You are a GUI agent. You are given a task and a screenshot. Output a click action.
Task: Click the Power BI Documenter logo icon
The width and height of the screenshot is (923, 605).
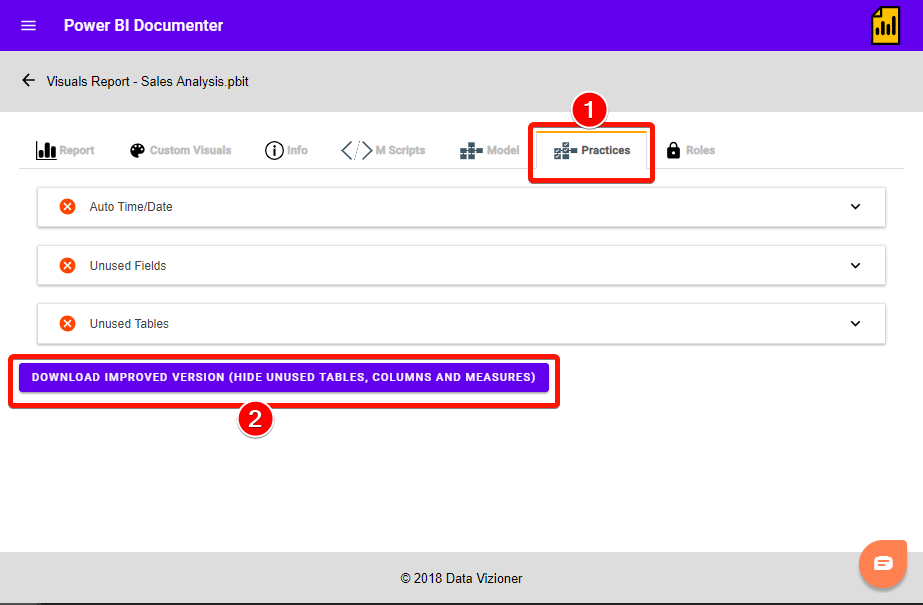pos(885,25)
